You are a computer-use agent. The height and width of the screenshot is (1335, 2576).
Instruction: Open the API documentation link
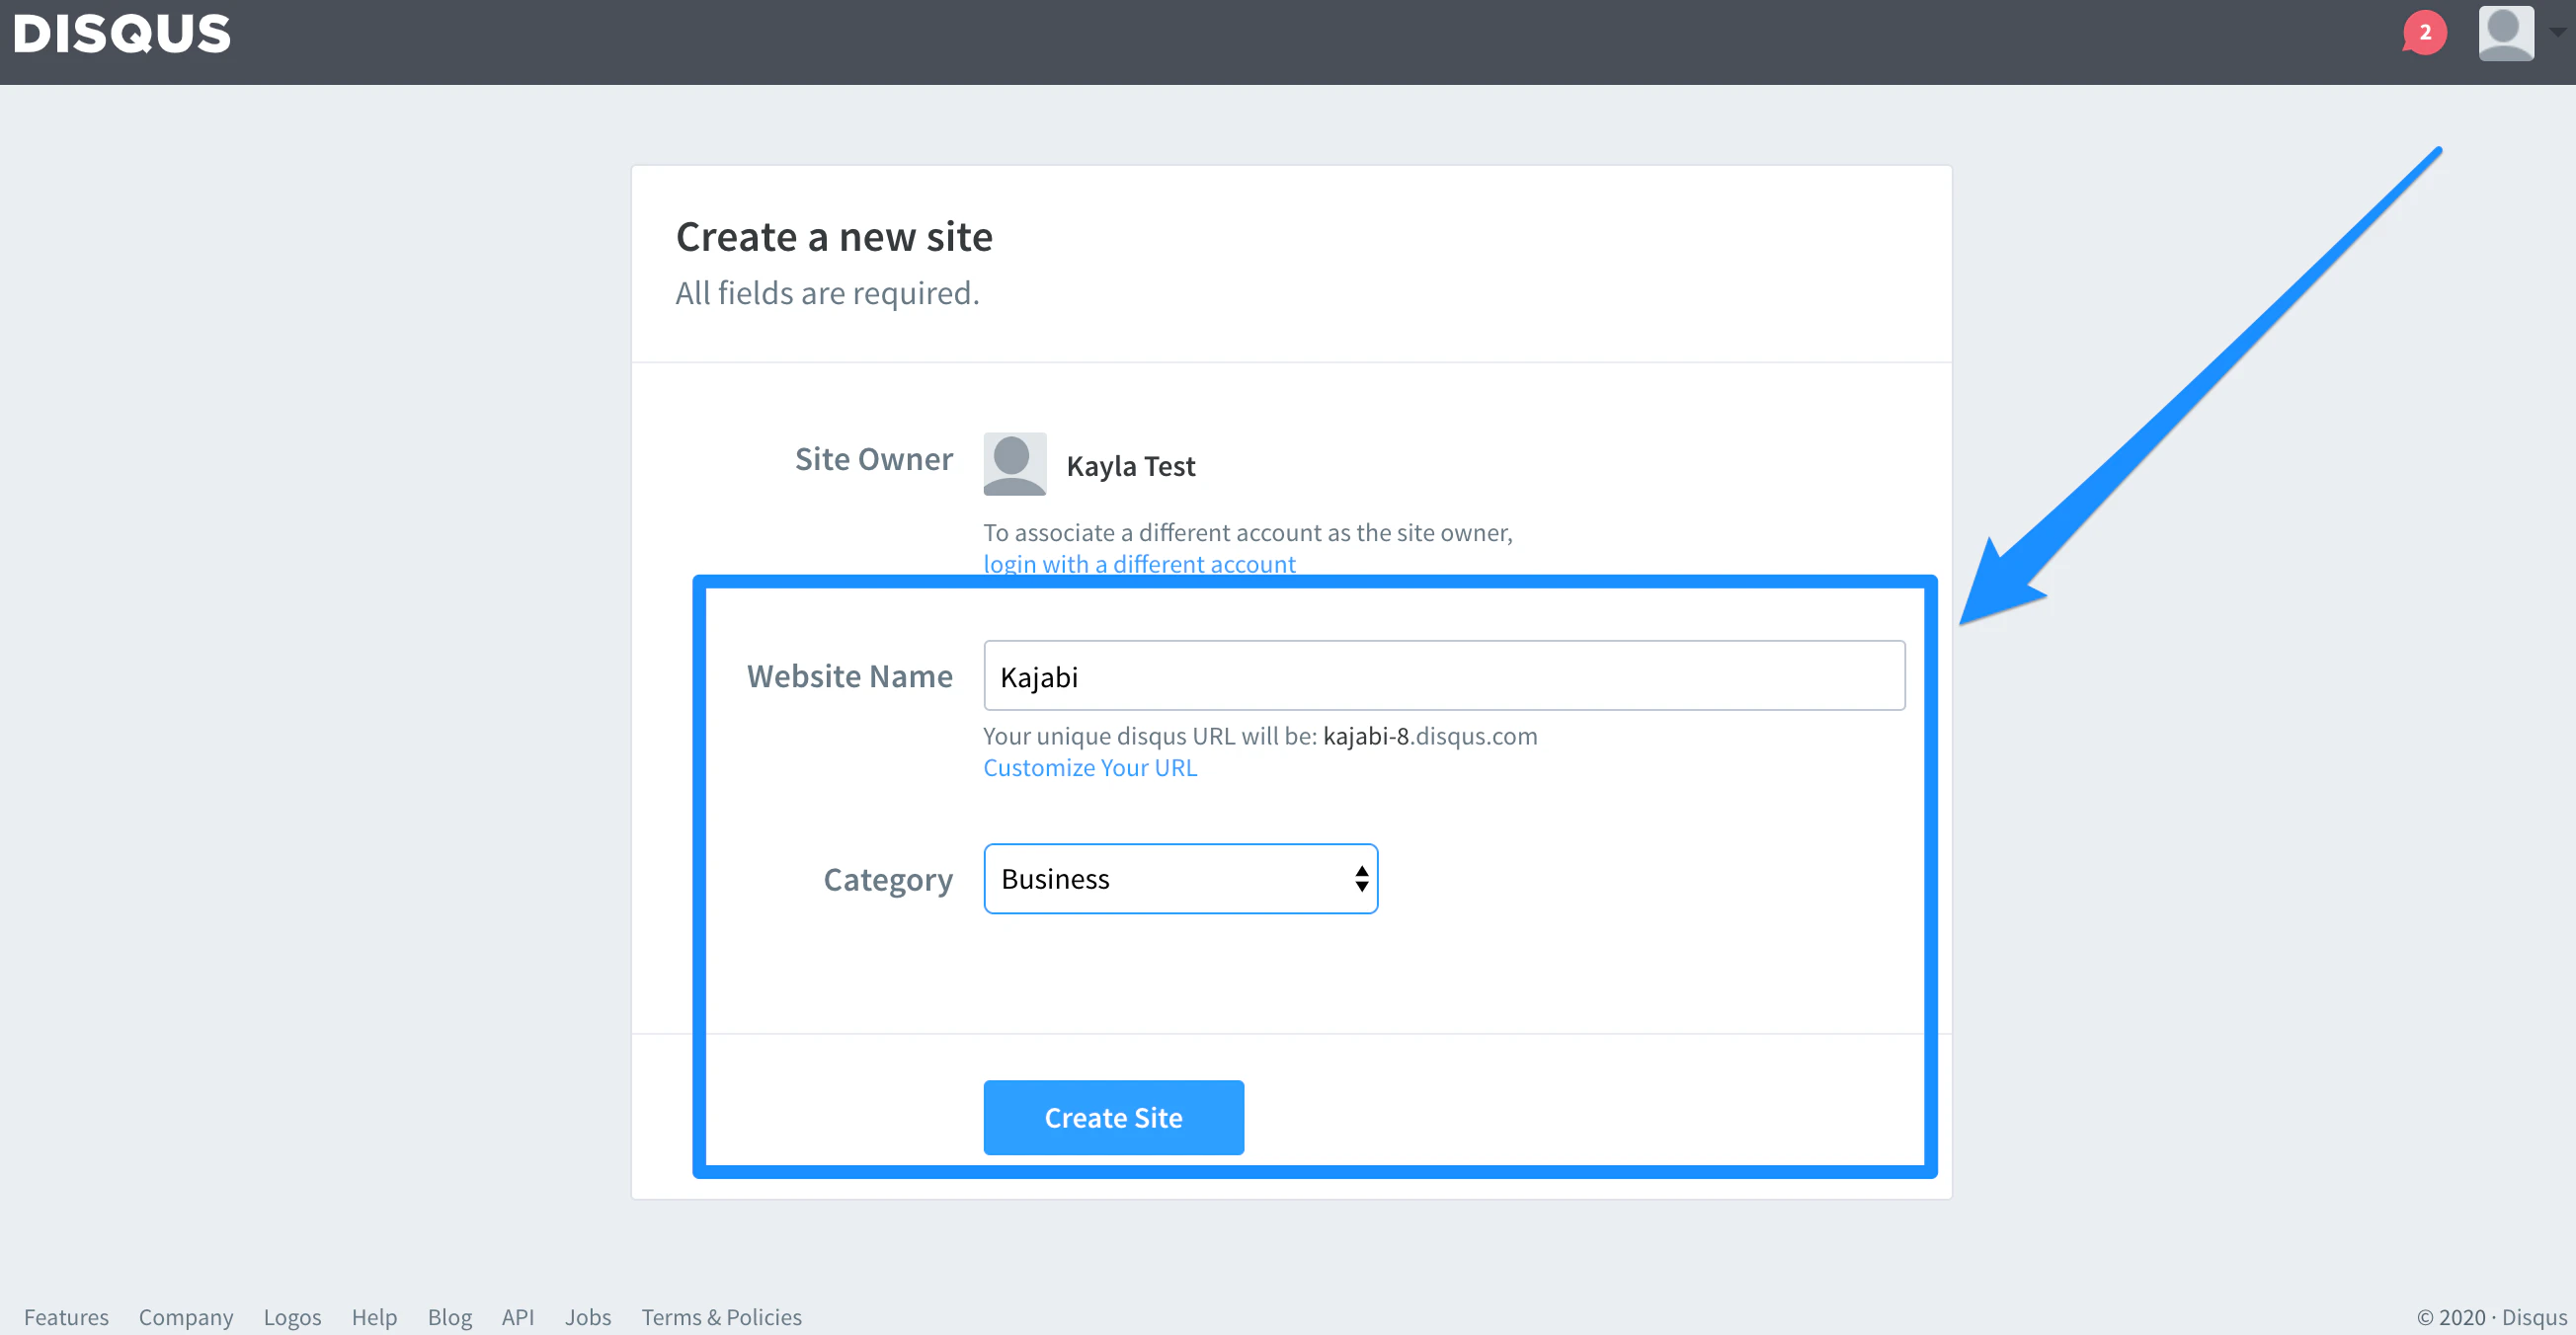[518, 1317]
